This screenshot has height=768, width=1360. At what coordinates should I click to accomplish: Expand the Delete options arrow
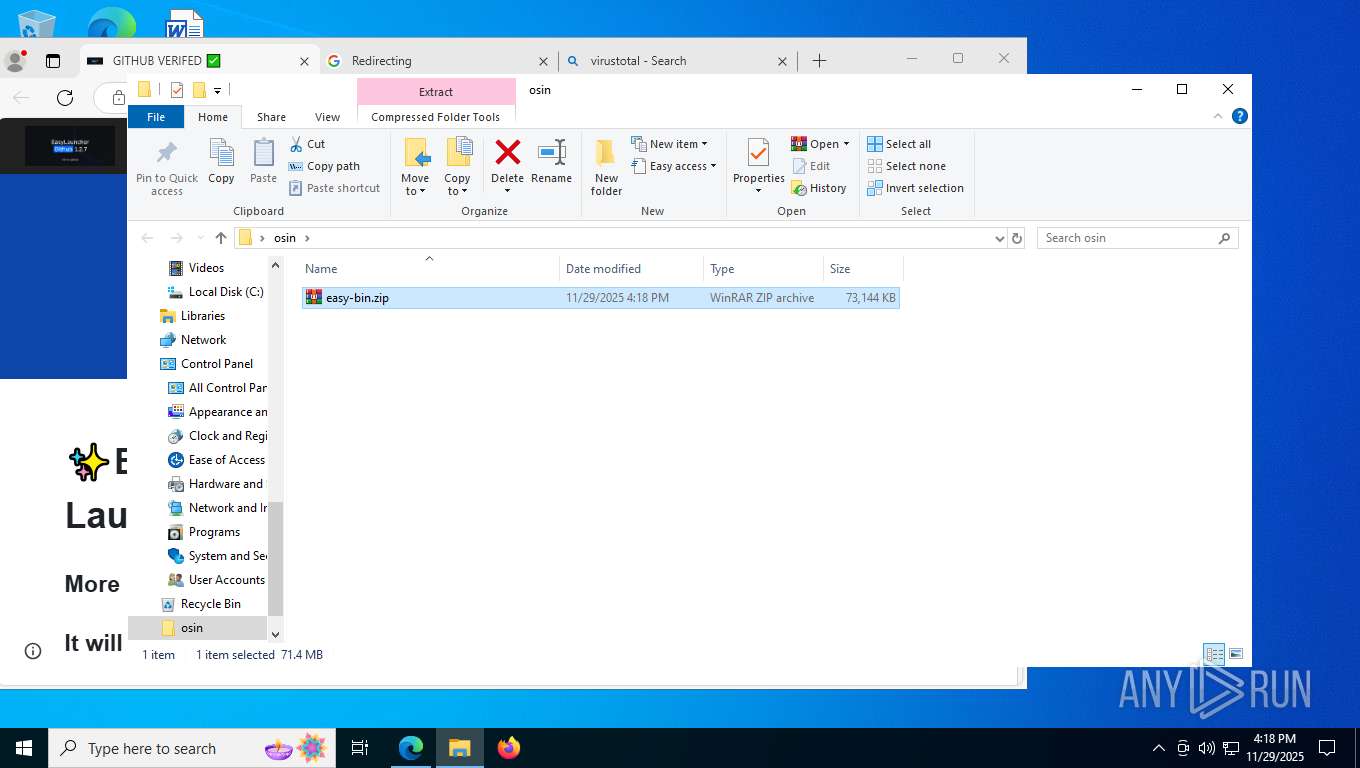[x=507, y=192]
